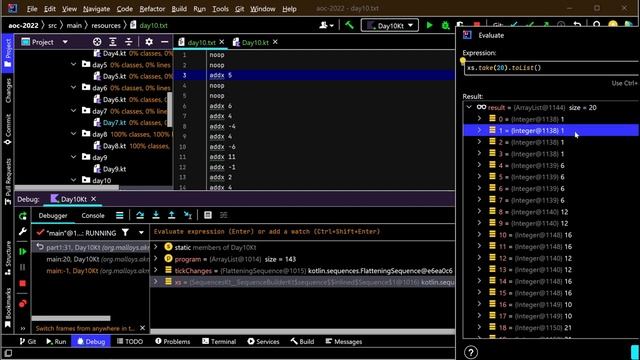Close Day10Kt debug session tab
Image resolution: width=640 pixels, height=360 pixels.
(93, 199)
